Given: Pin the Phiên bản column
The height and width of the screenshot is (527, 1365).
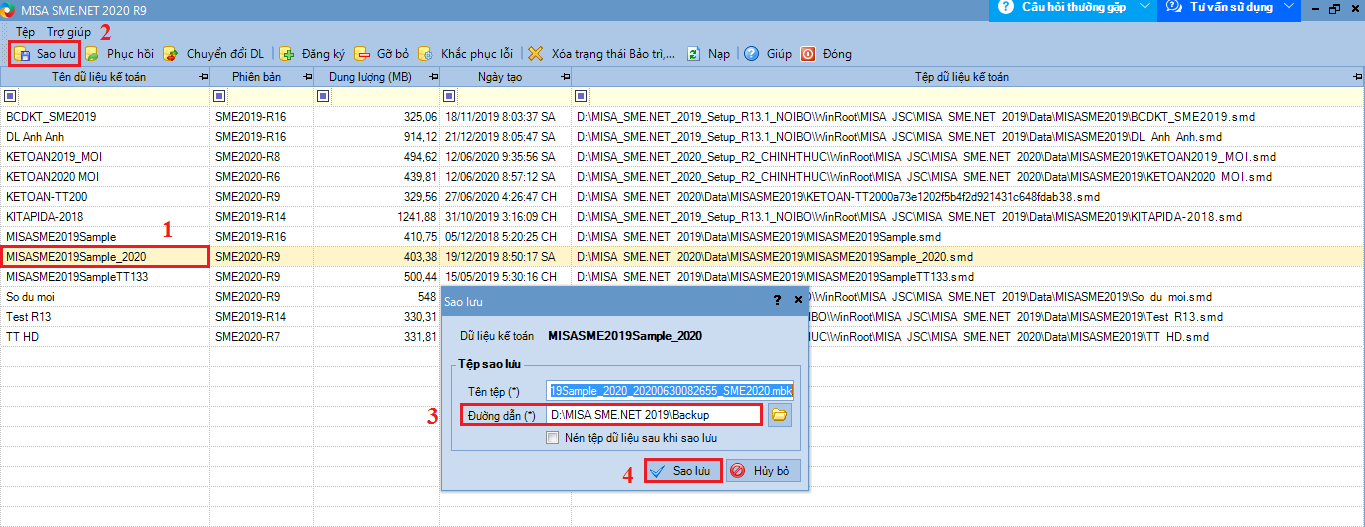Looking at the screenshot, I should [x=307, y=77].
